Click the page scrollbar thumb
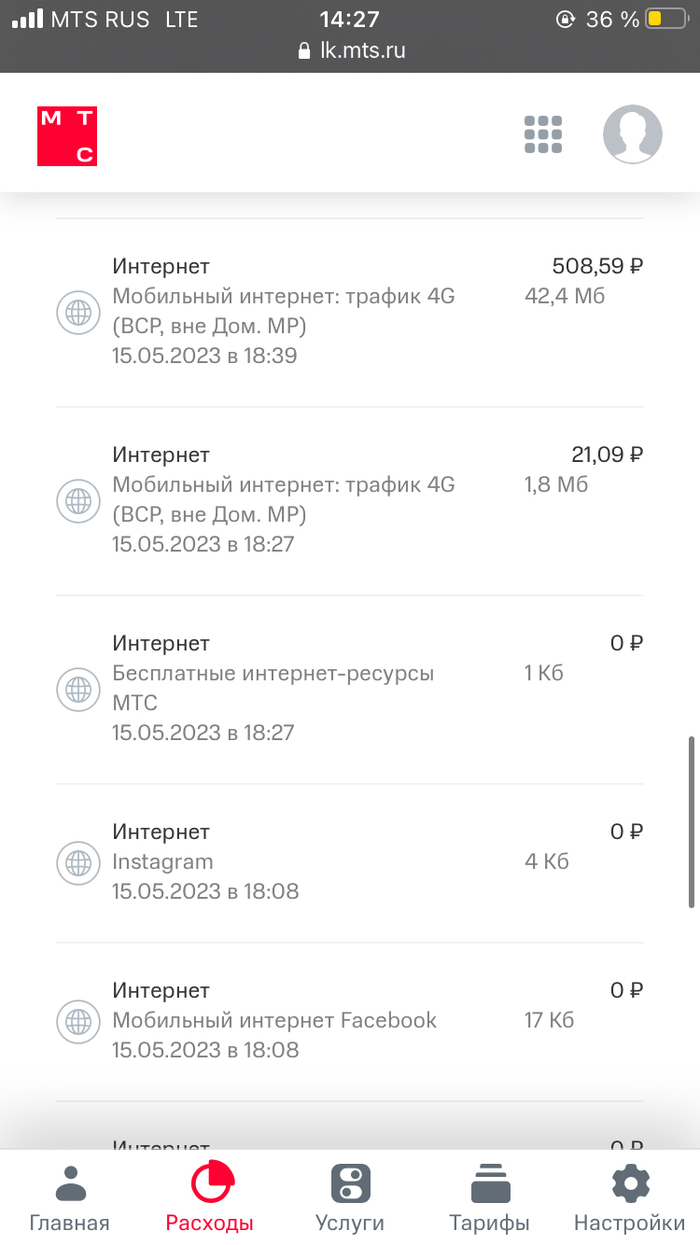Viewport: 700px width, 1245px height. (691, 822)
